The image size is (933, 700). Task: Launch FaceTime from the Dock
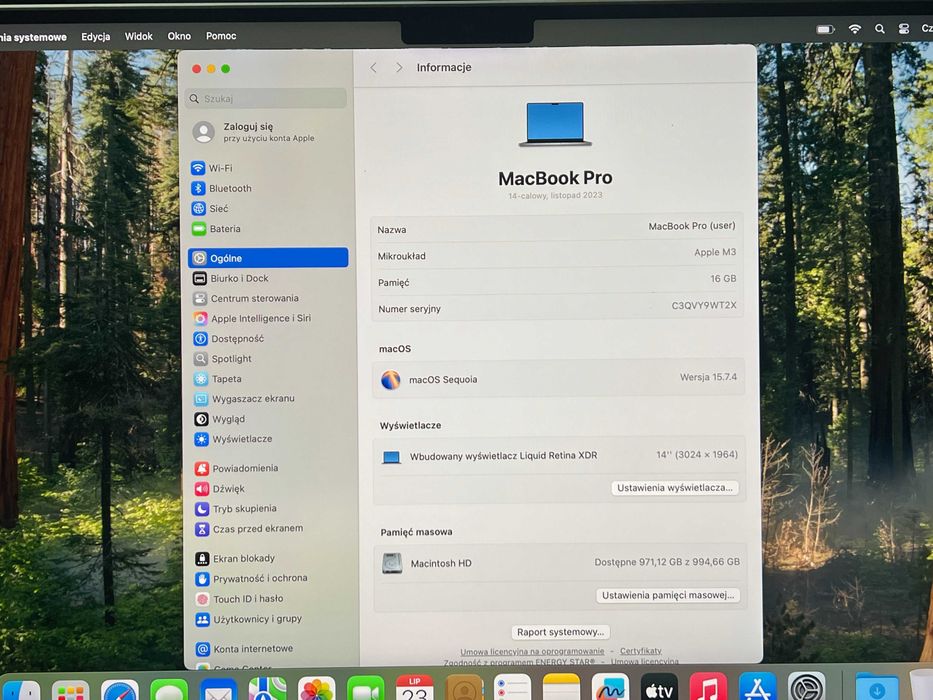click(x=365, y=690)
